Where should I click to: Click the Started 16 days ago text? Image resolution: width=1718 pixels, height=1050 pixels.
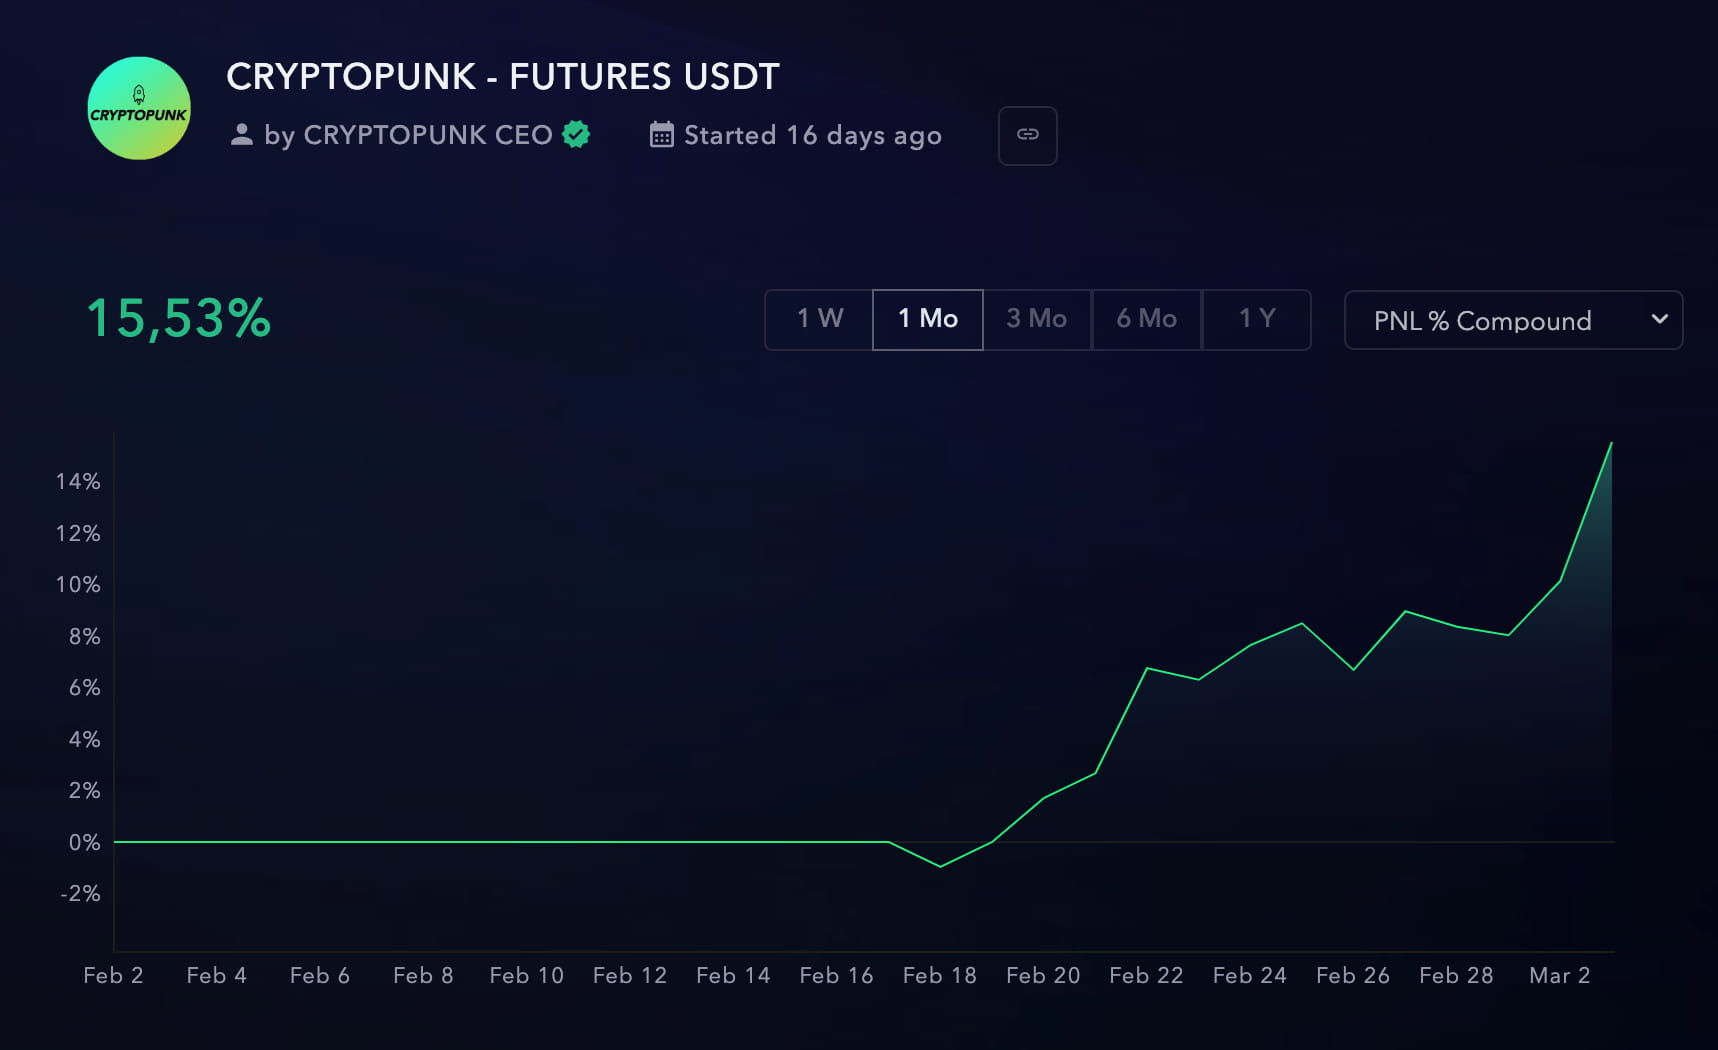[x=812, y=135]
